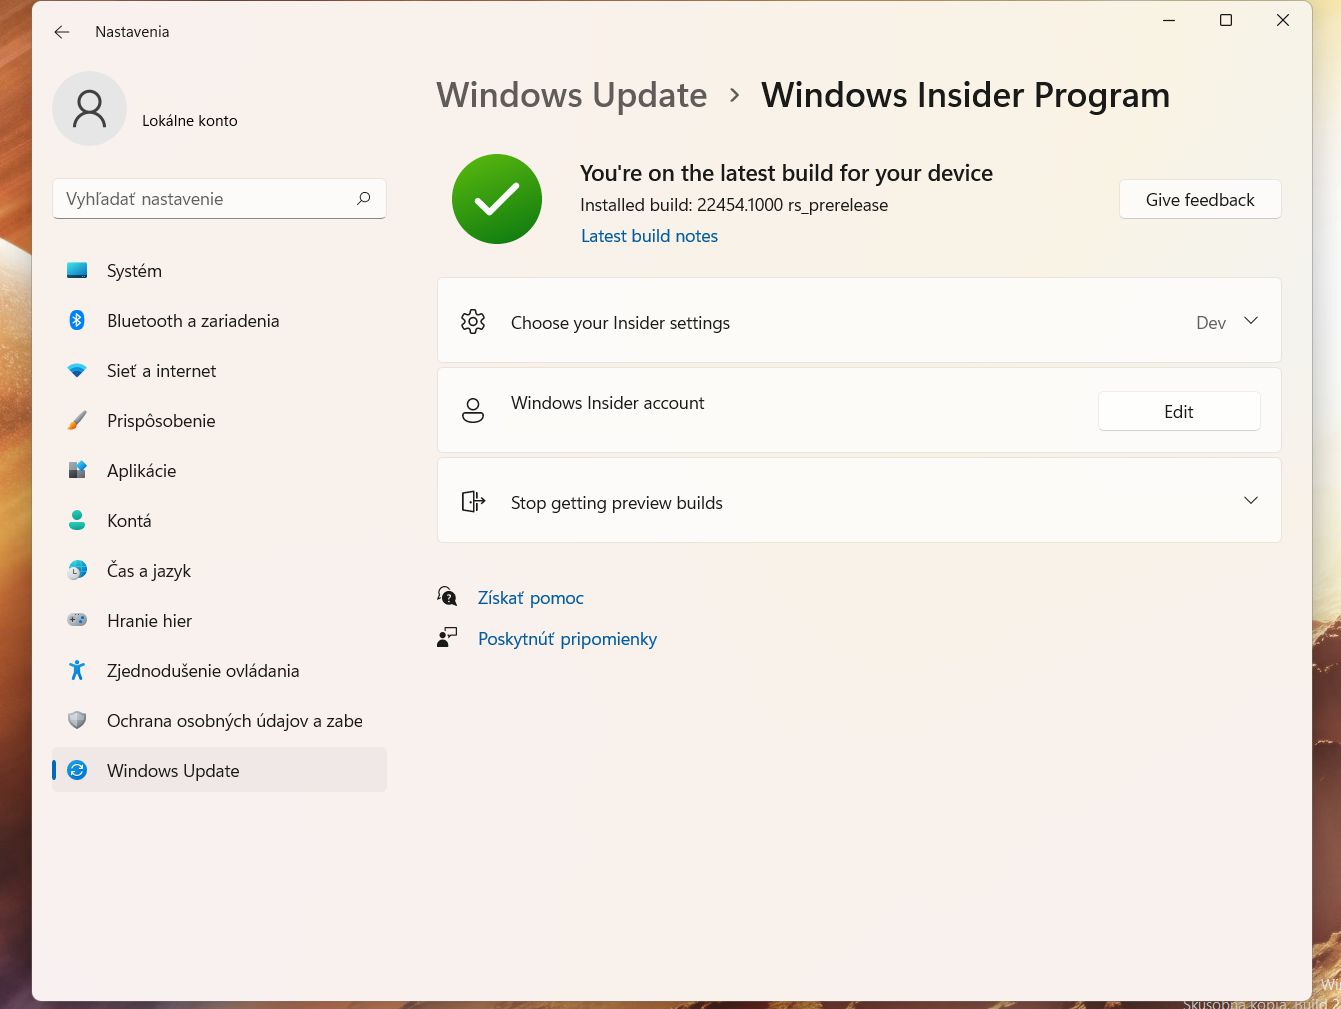Click the search magnifier icon
Image resolution: width=1341 pixels, height=1009 pixels.
pyautogui.click(x=364, y=198)
